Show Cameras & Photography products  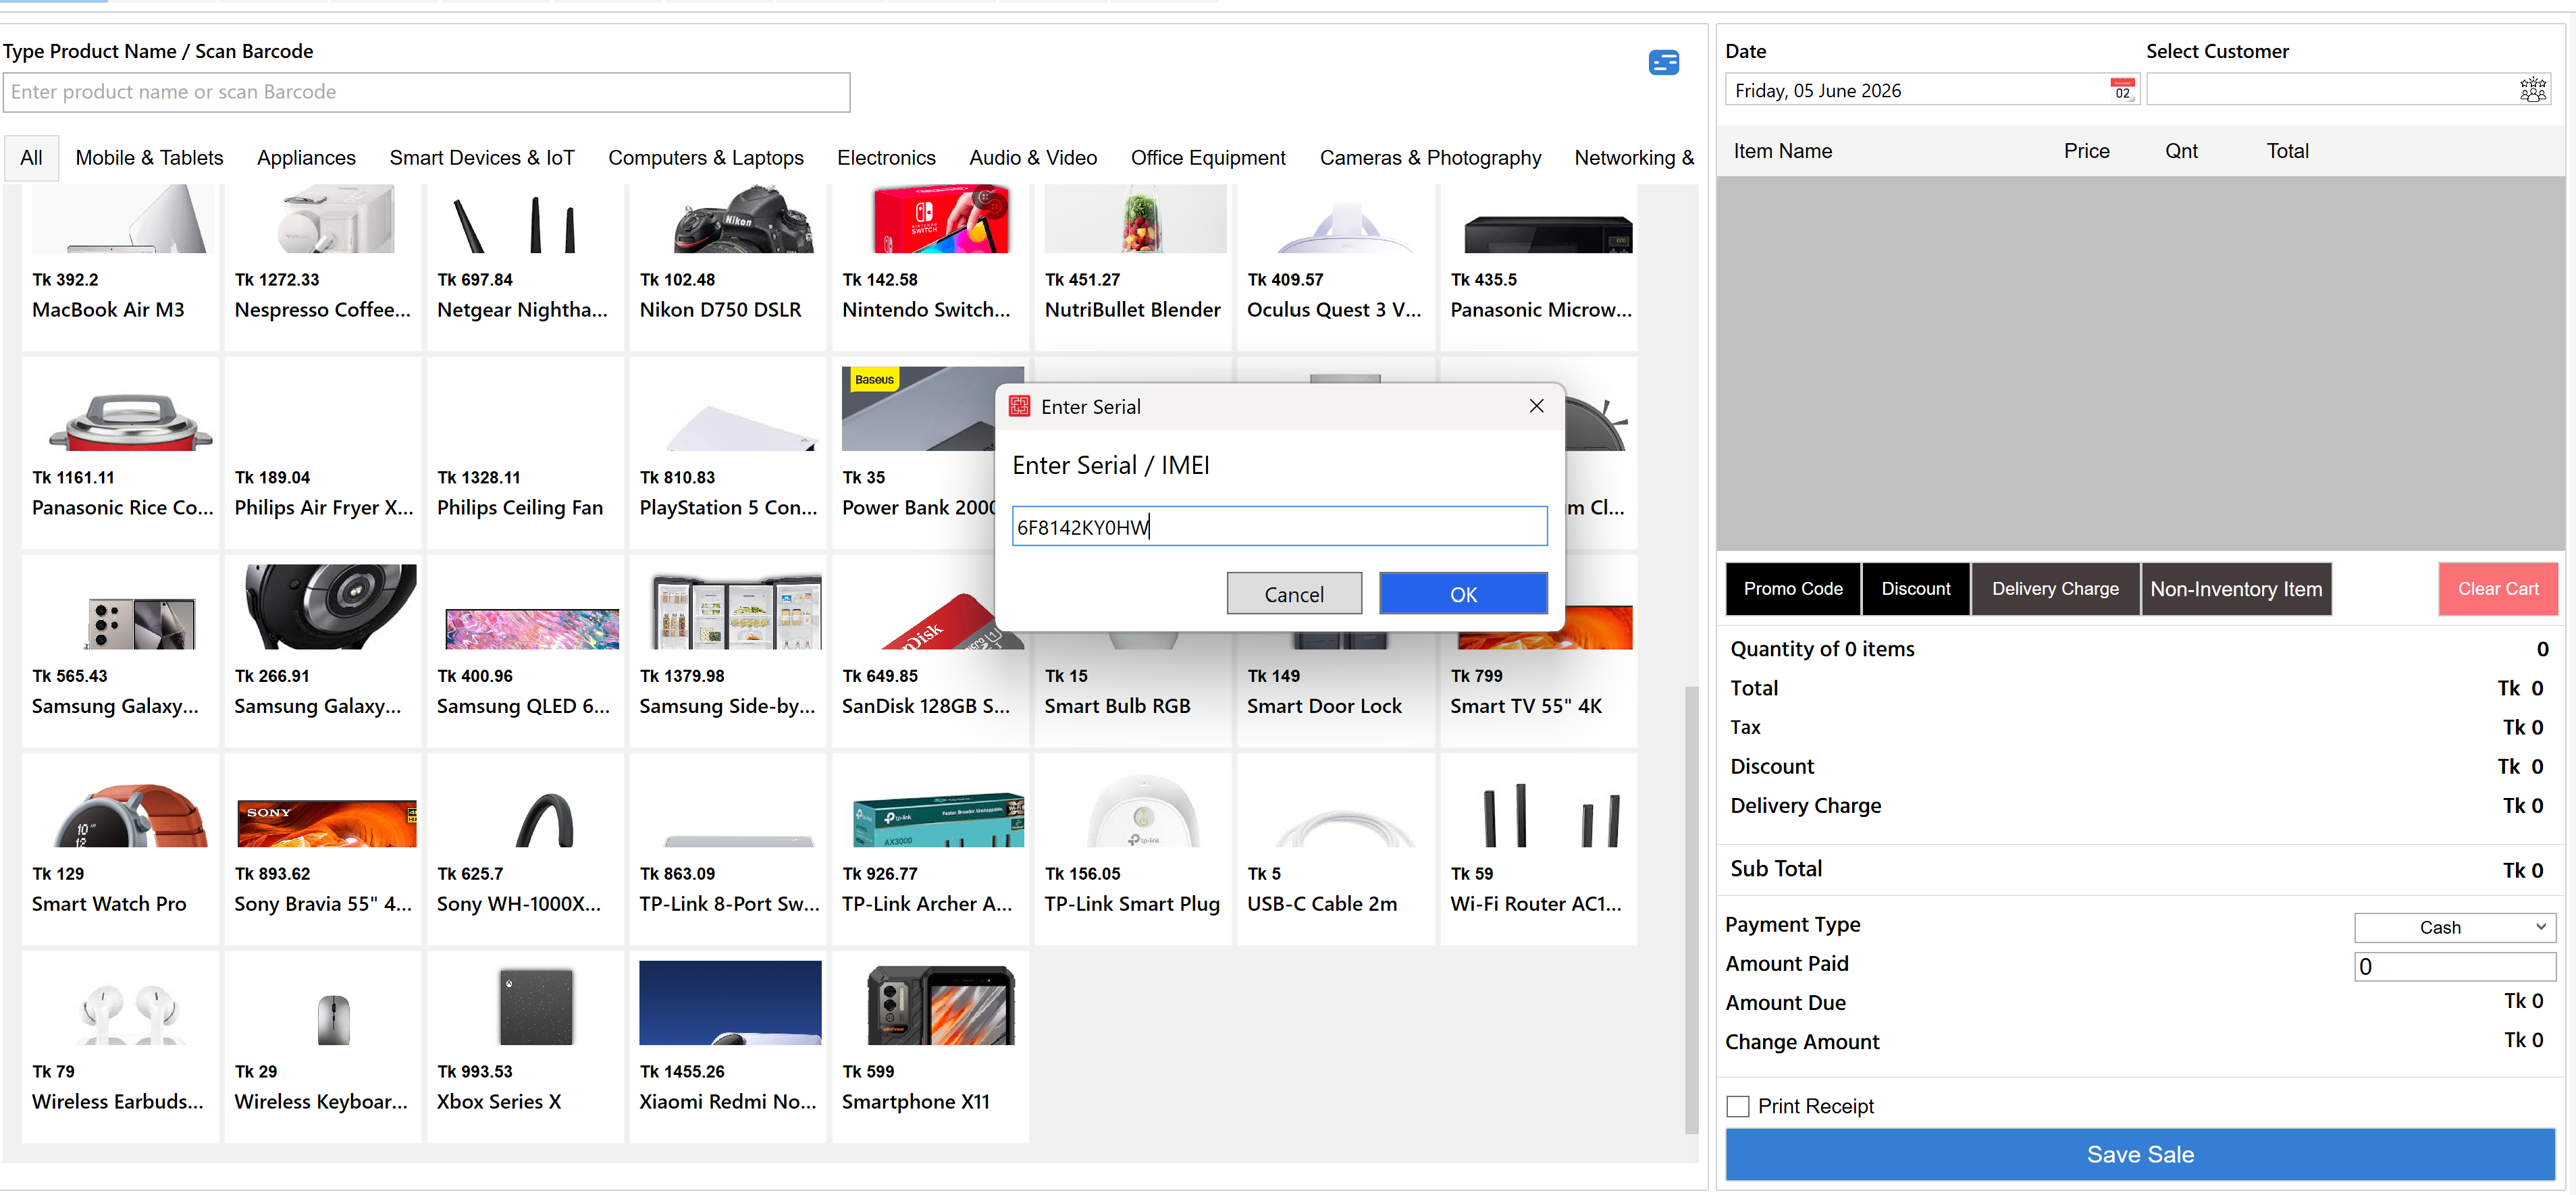(x=1430, y=158)
